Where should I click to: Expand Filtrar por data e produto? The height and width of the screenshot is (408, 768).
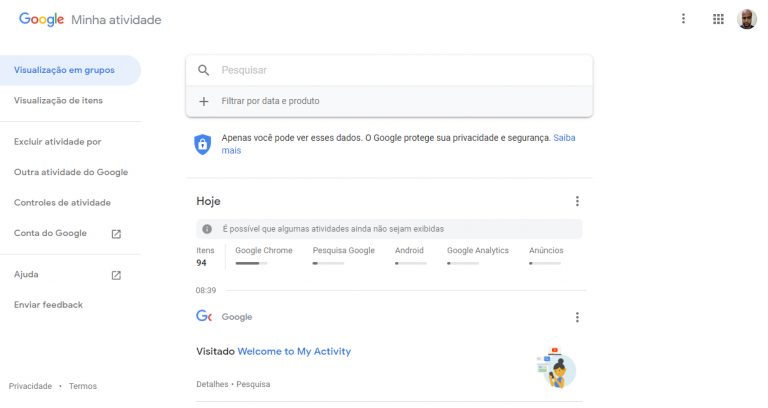[271, 101]
